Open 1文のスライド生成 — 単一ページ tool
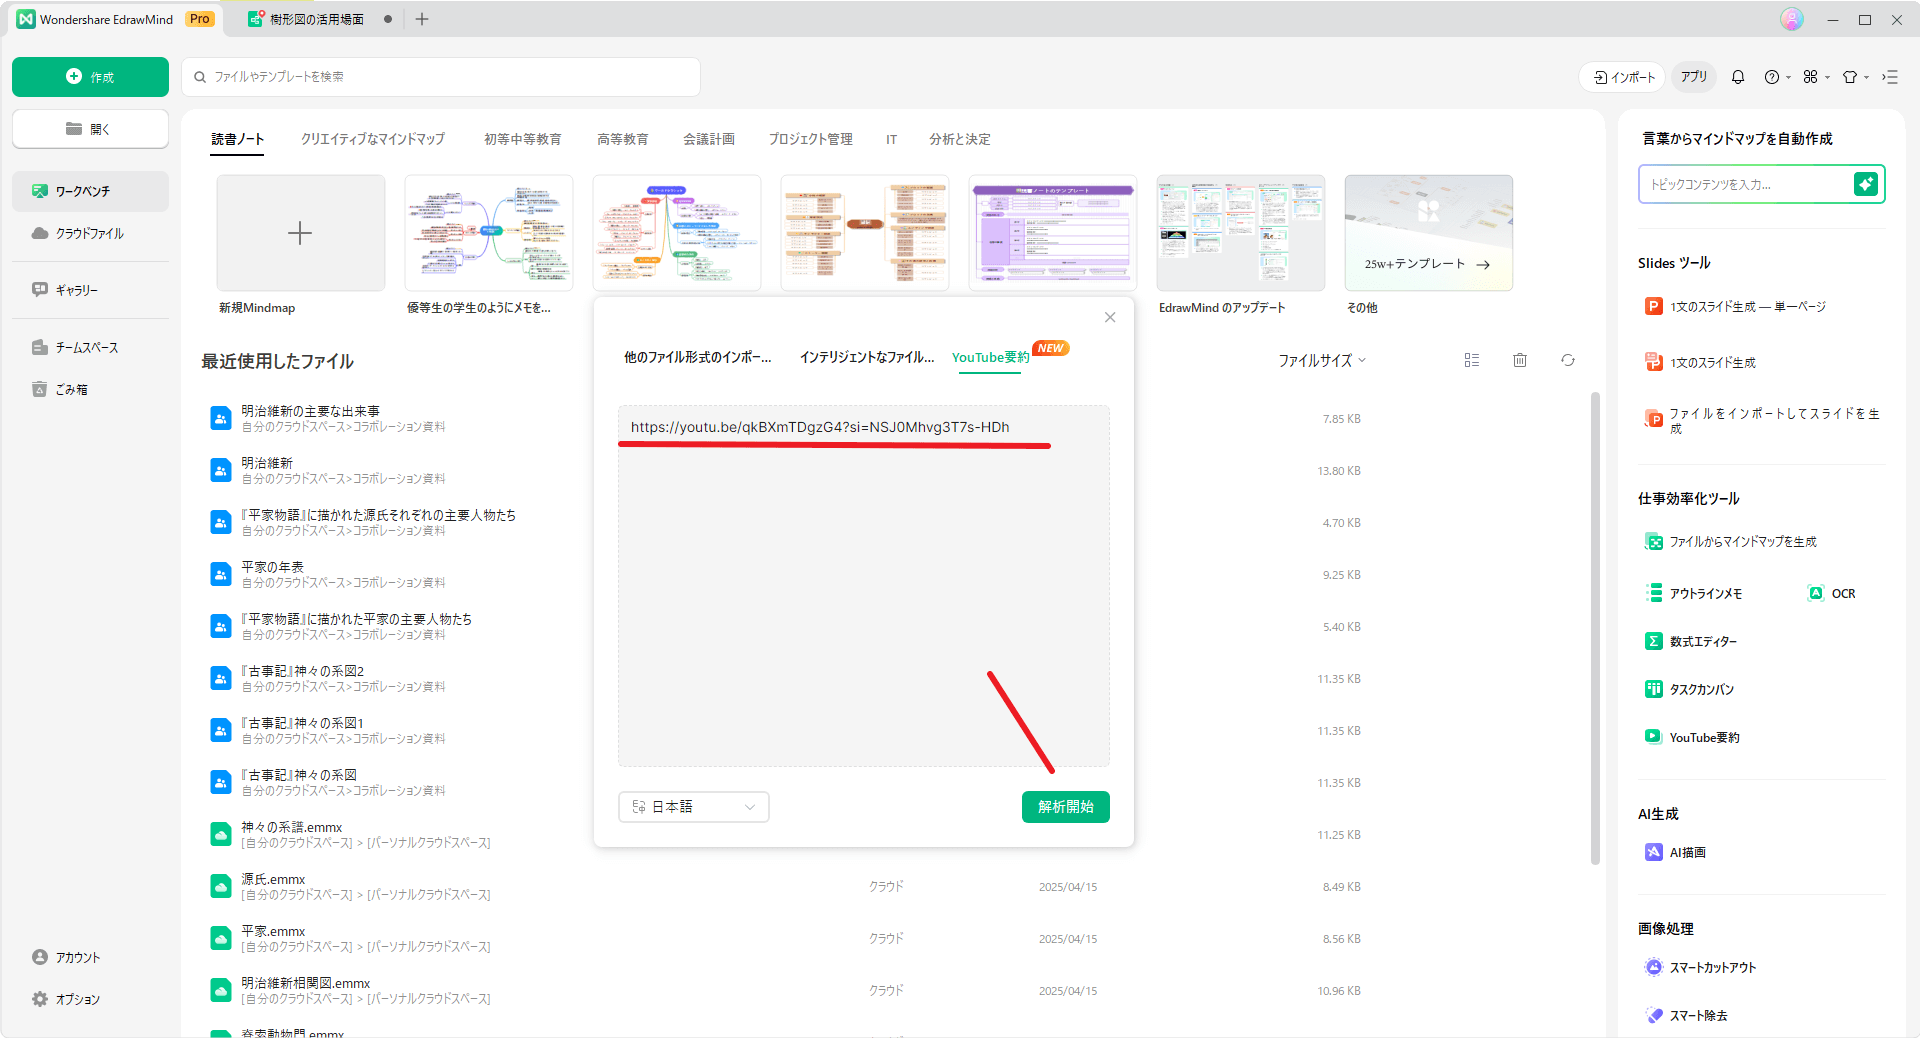Screen dimensions: 1920x1038 pos(1735,307)
